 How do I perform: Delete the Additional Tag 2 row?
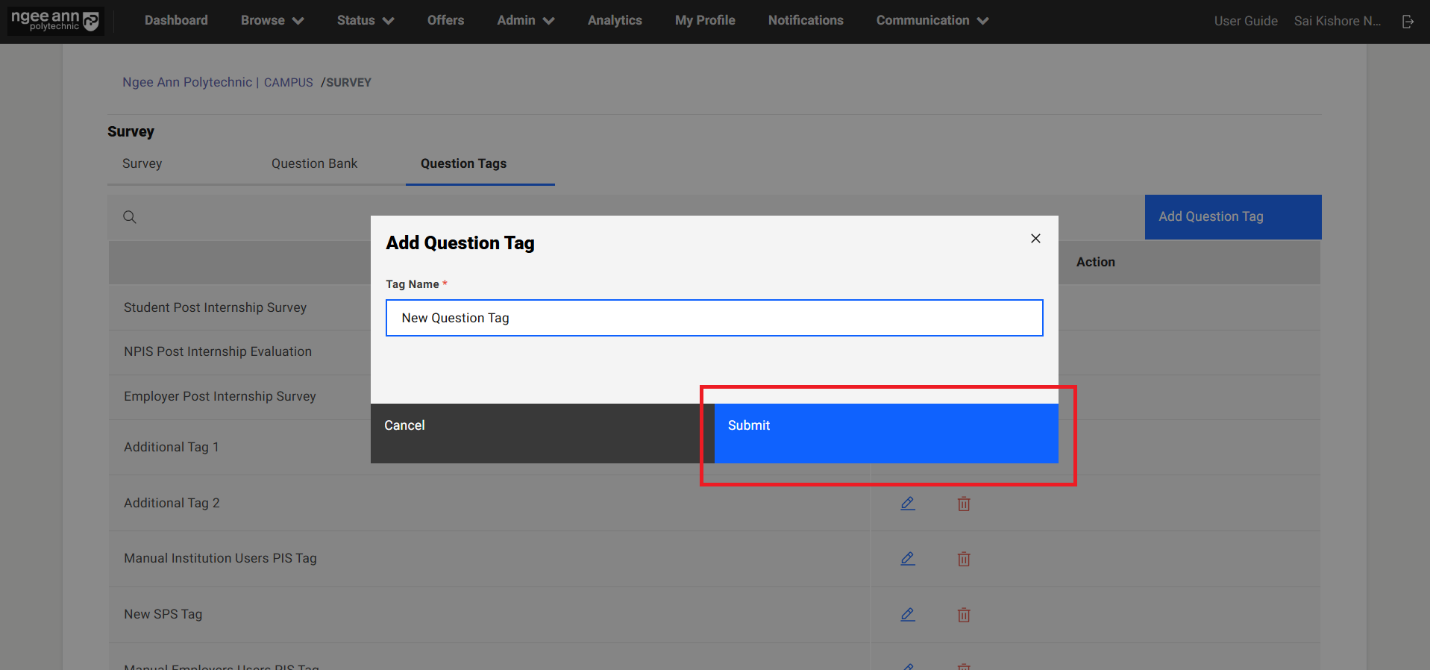[963, 503]
